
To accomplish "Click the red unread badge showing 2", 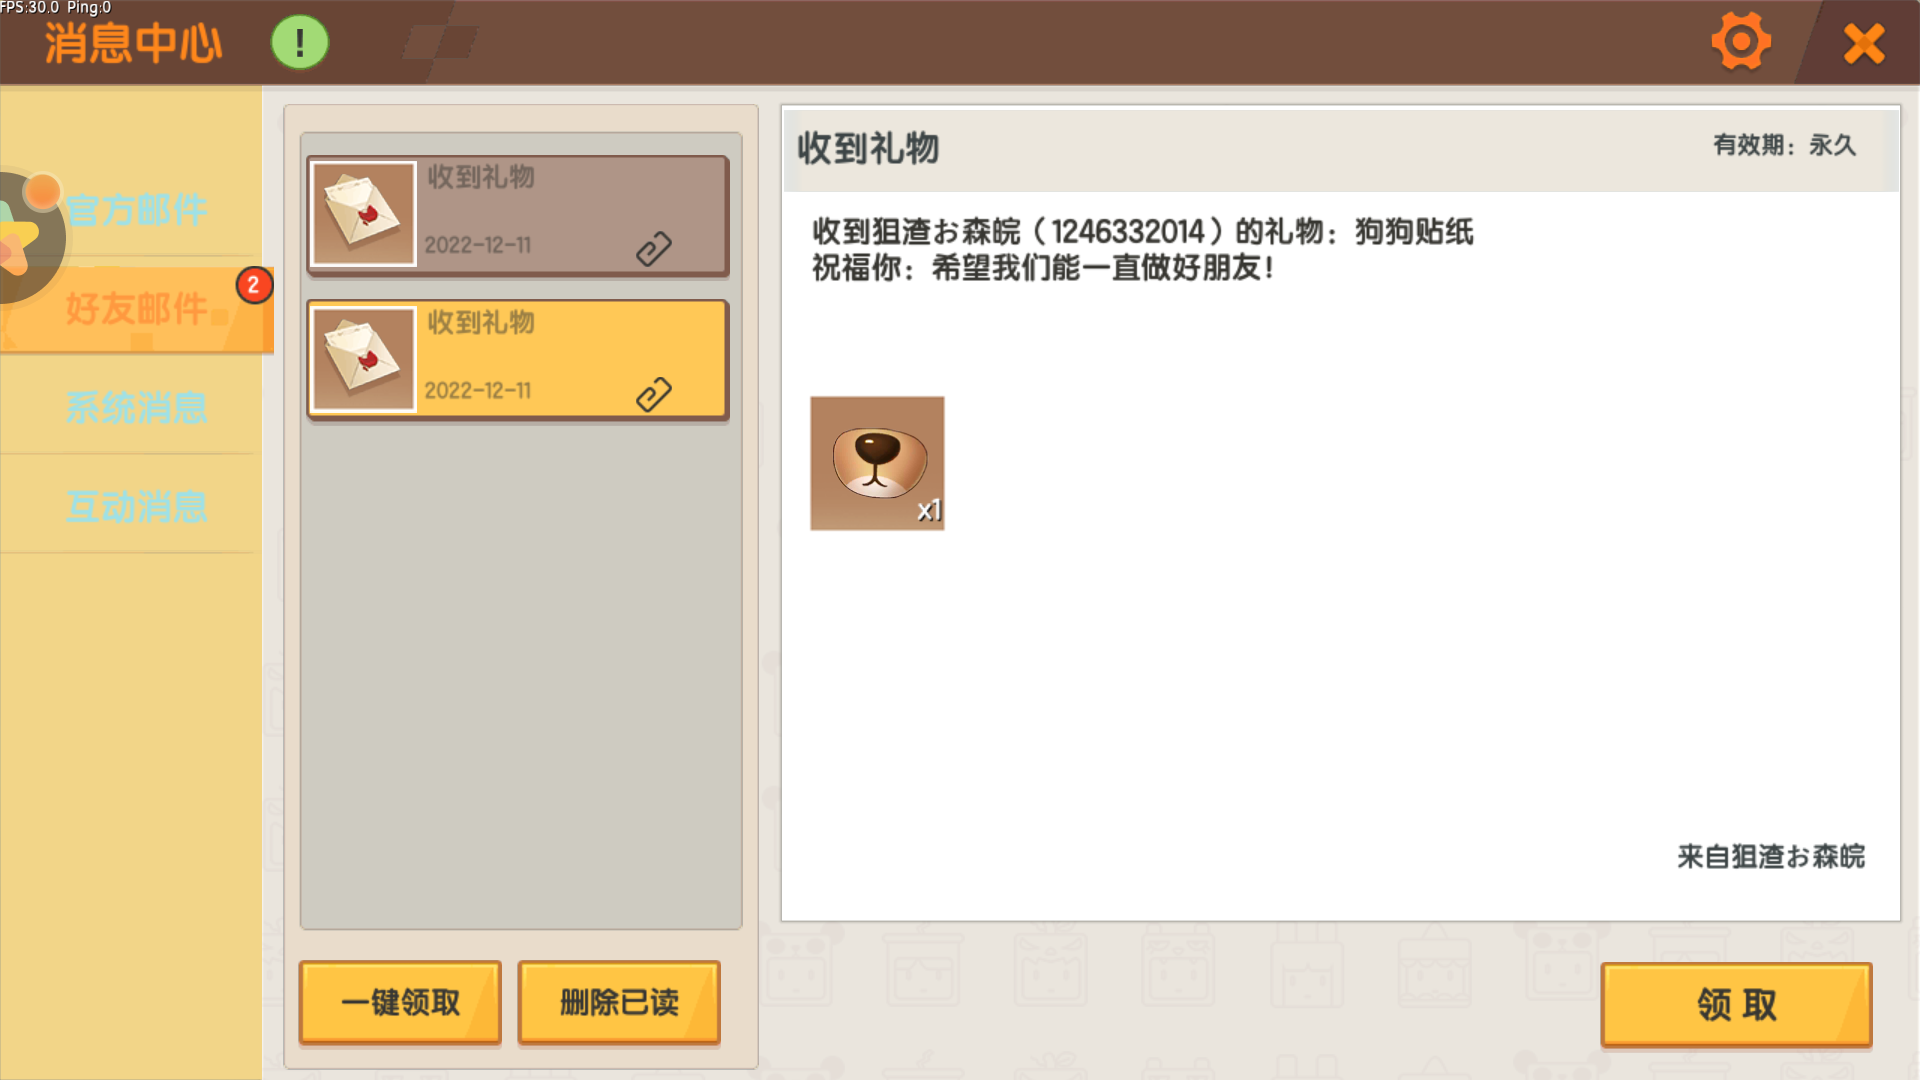I will click(x=253, y=285).
